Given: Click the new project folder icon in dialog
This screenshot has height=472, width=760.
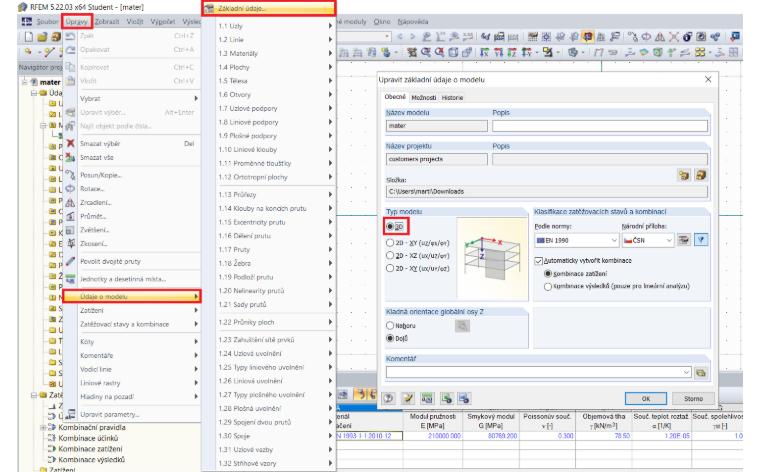Looking at the screenshot, I should point(683,175).
